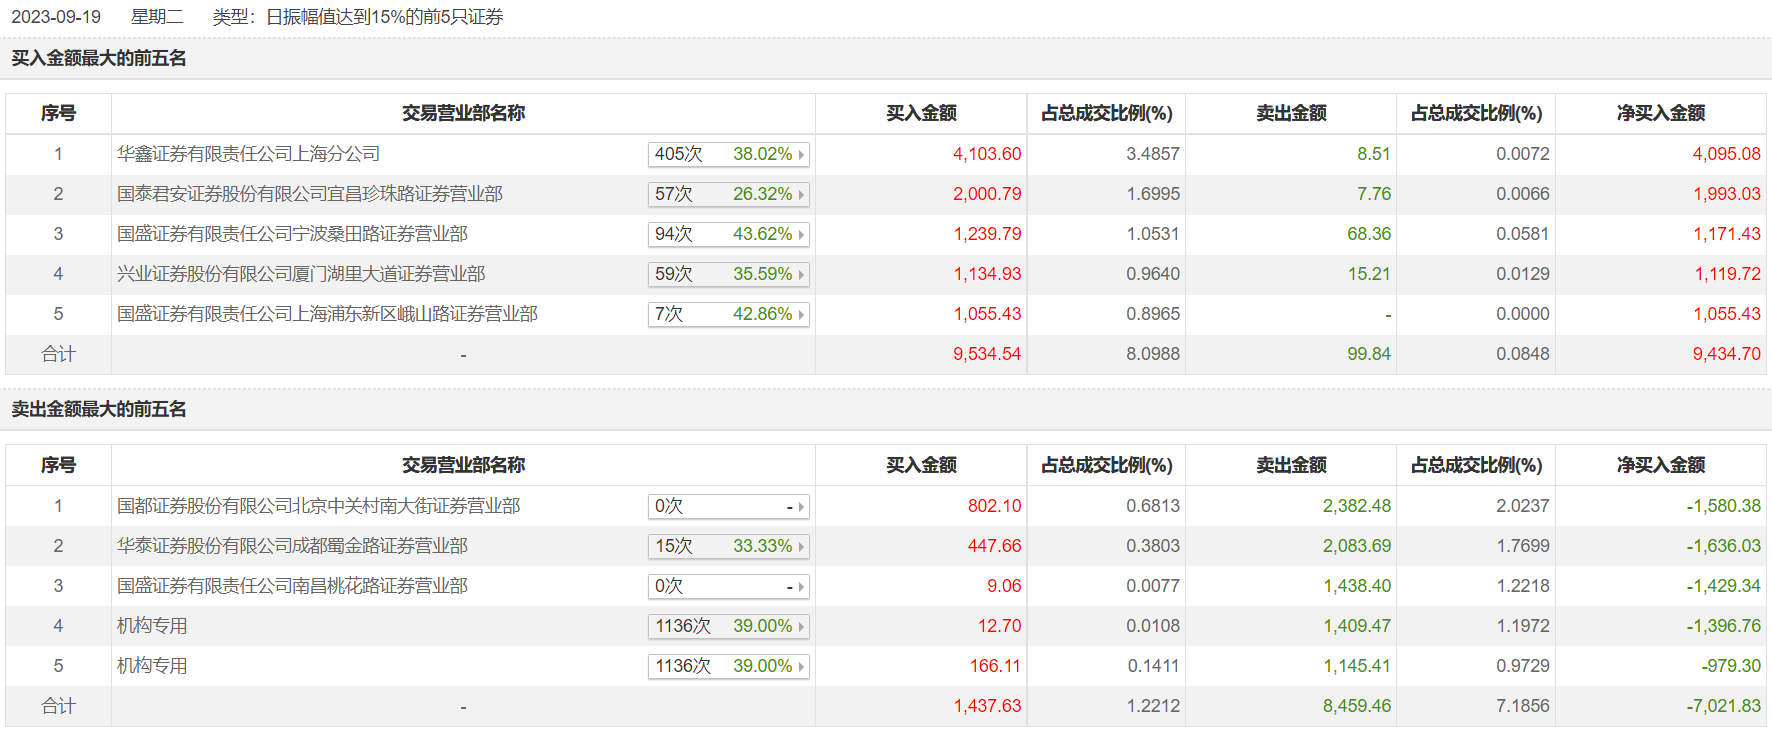
Task: Click arrow icon in 国都证券 0次 box
Action: pyautogui.click(x=801, y=507)
